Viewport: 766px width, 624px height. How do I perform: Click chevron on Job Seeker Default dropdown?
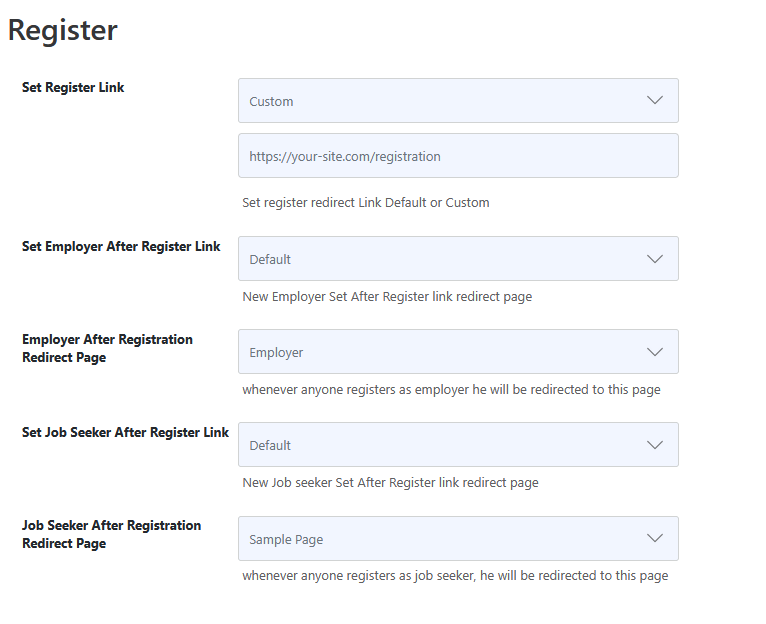pos(655,445)
